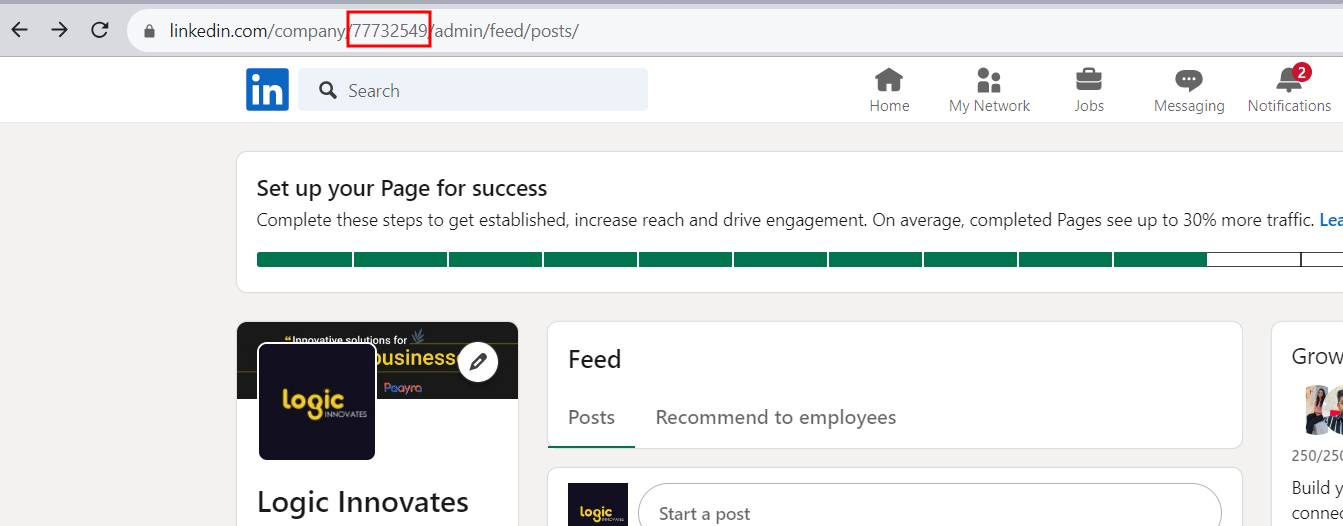Switch to Recommend to employees tab
Image resolution: width=1343 pixels, height=526 pixels.
pyautogui.click(x=776, y=417)
